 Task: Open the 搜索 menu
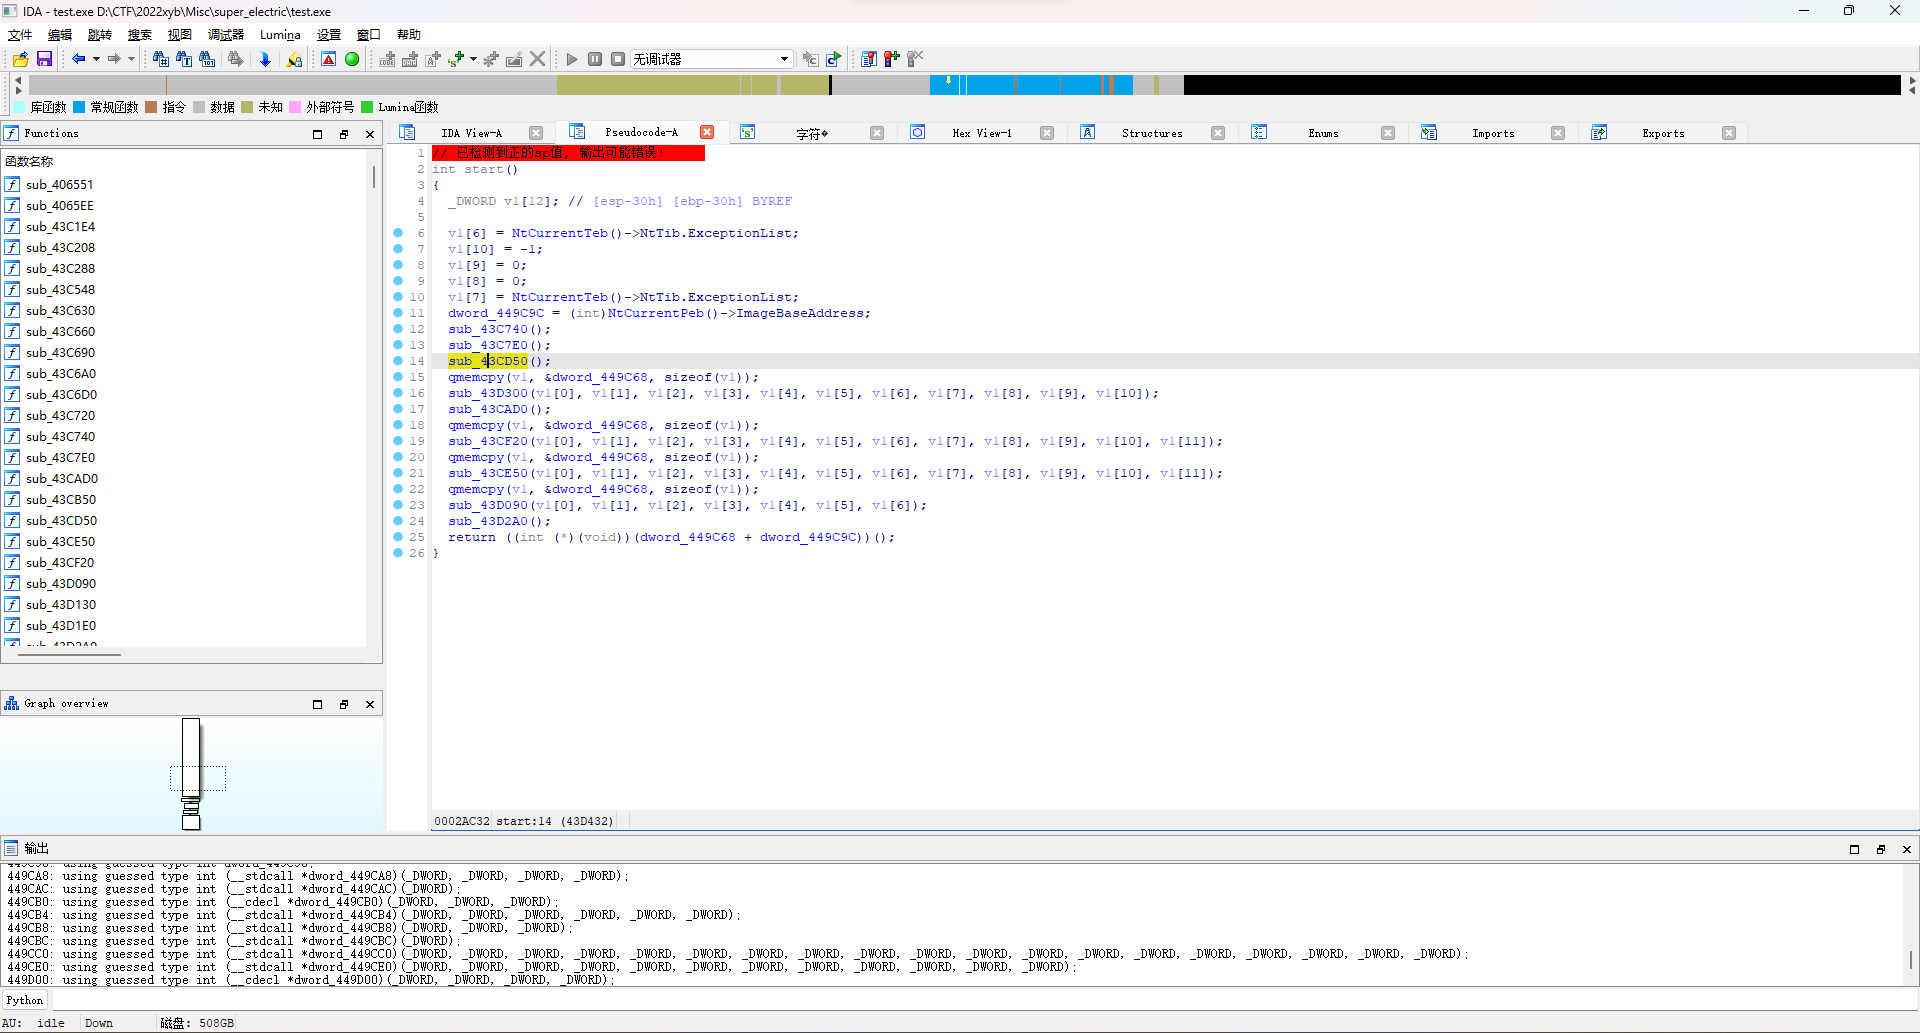pos(140,35)
